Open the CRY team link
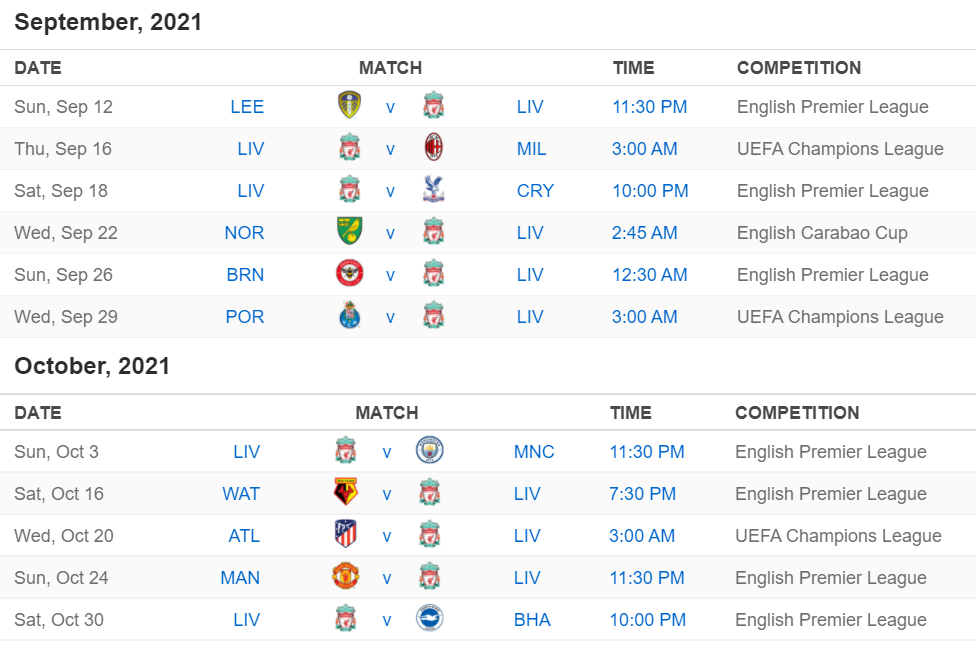976x648 pixels. point(535,191)
